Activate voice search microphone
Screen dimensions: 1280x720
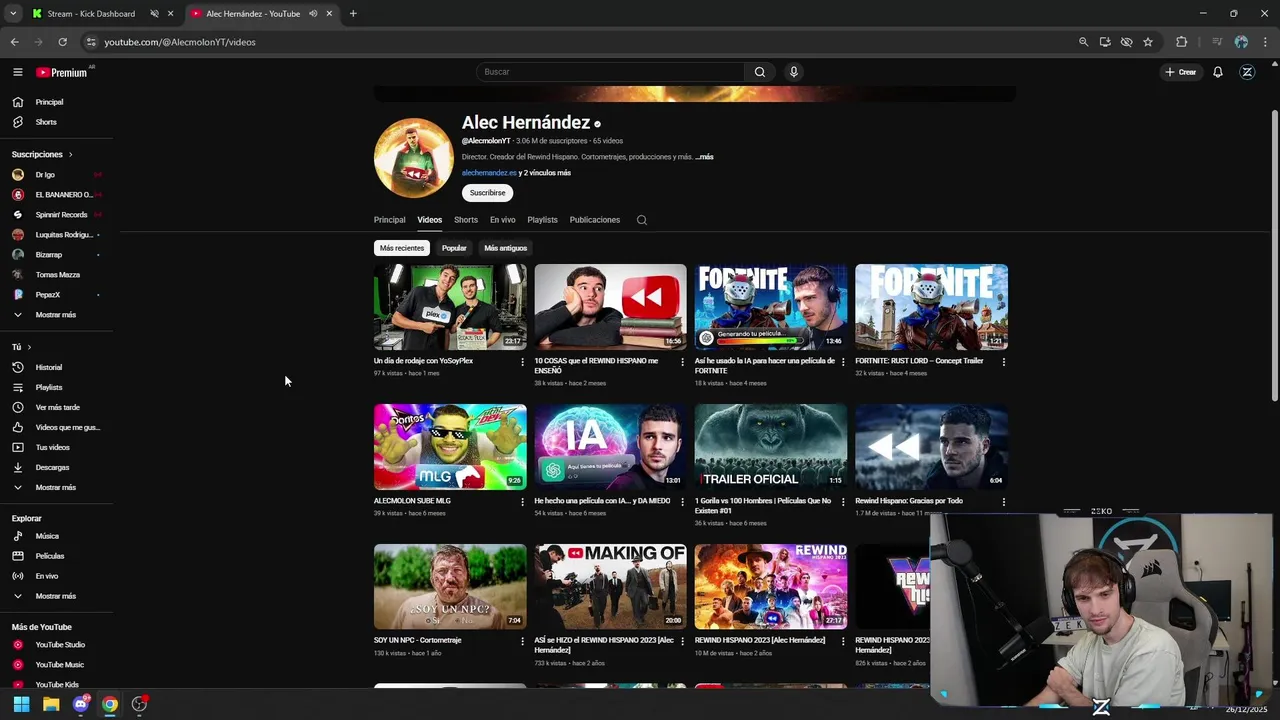click(794, 72)
